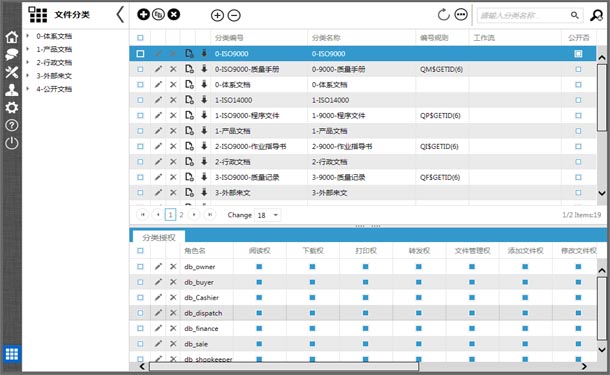The height and width of the screenshot is (375, 610).
Task: Check the db_dispatch row checkbox
Action: click(140, 313)
